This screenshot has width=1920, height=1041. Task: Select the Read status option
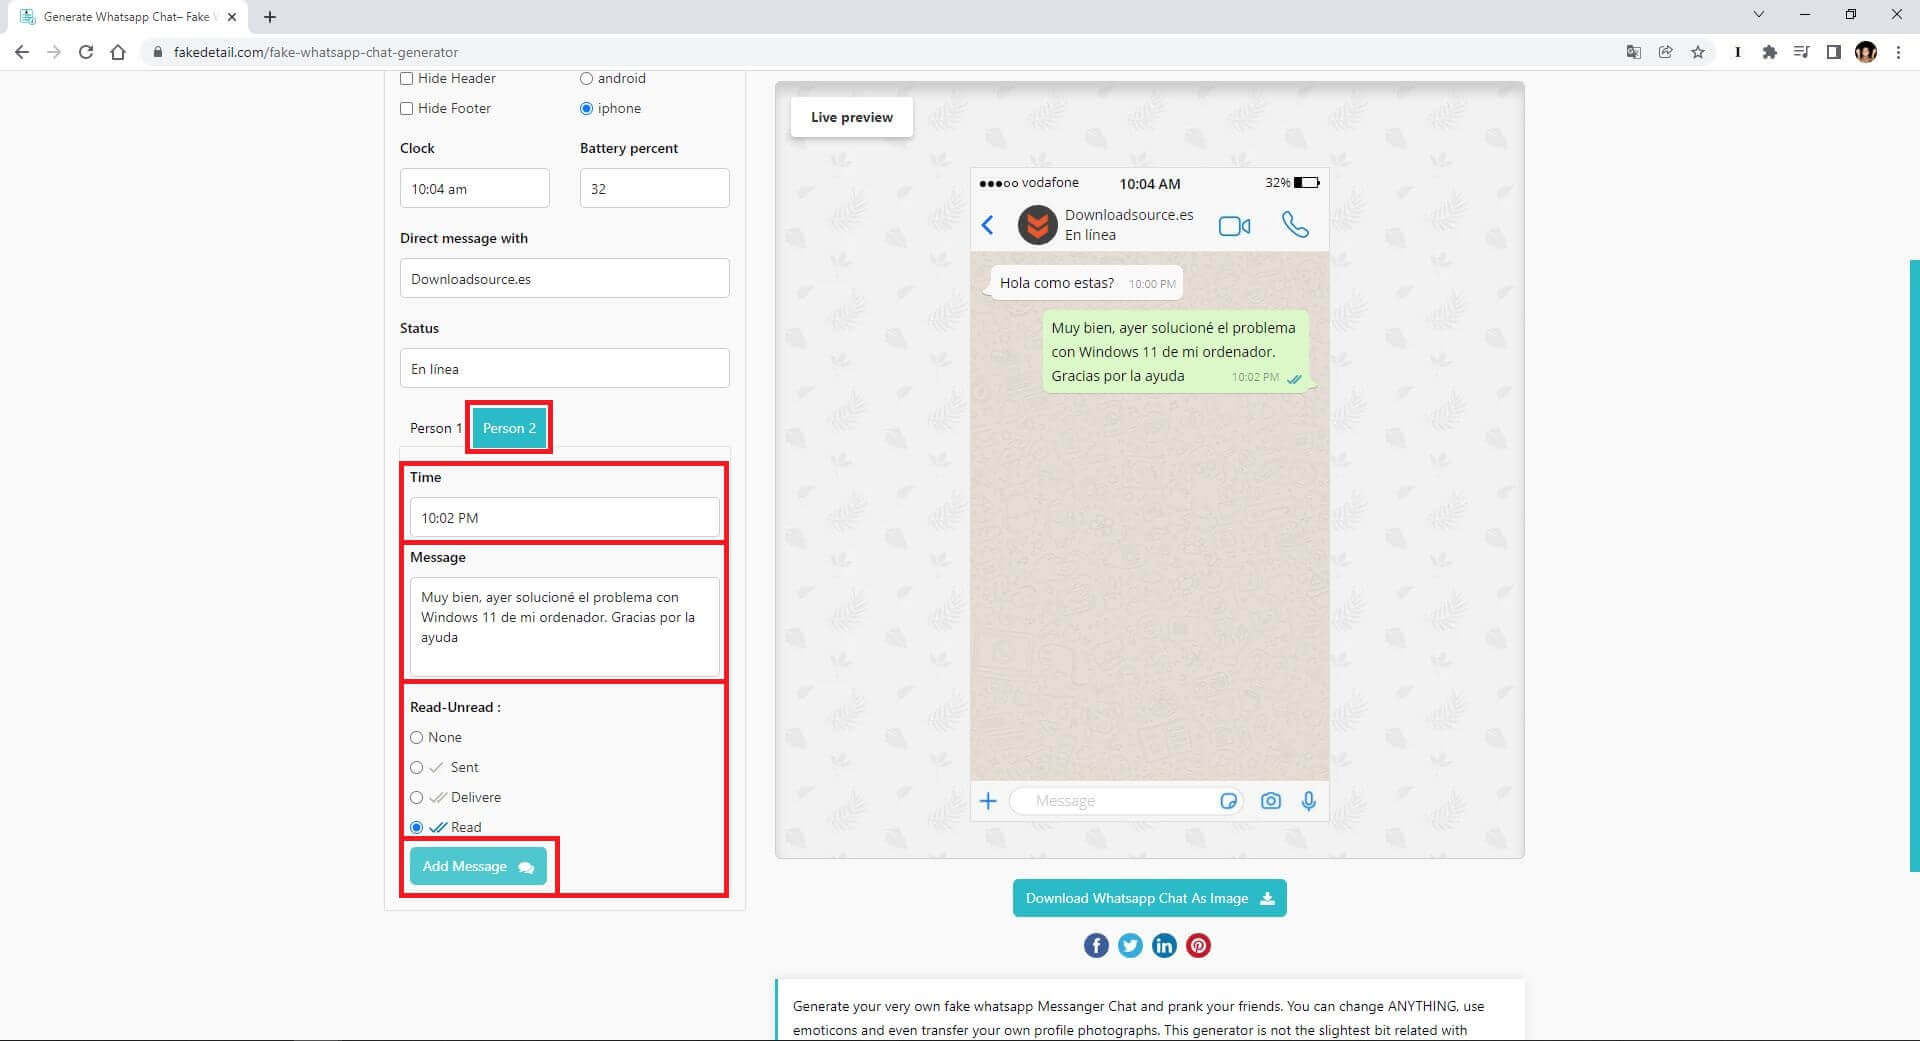click(417, 827)
